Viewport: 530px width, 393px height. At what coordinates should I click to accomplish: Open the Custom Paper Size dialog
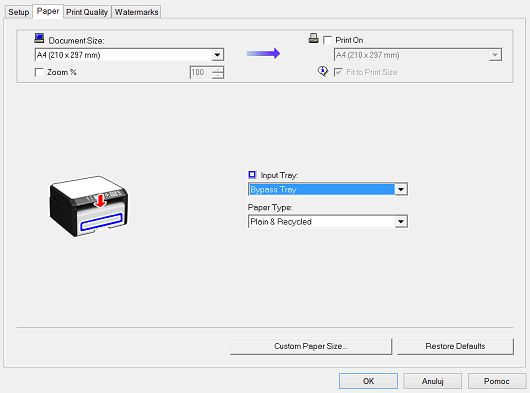(x=311, y=346)
